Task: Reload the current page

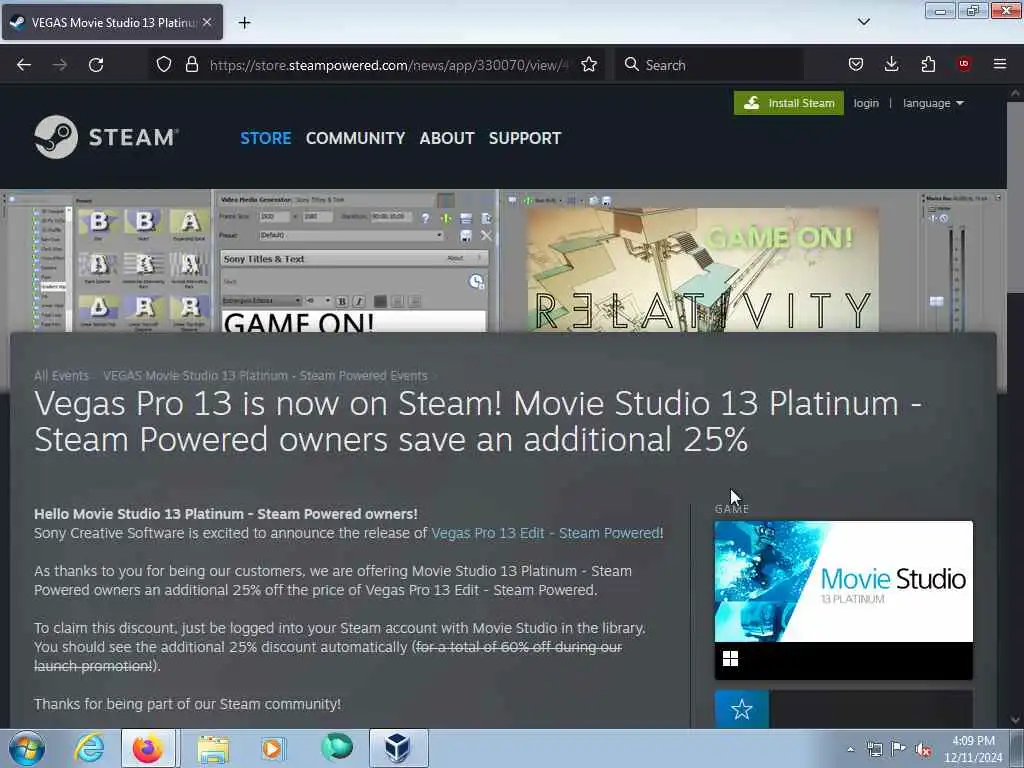Action: pos(96,65)
